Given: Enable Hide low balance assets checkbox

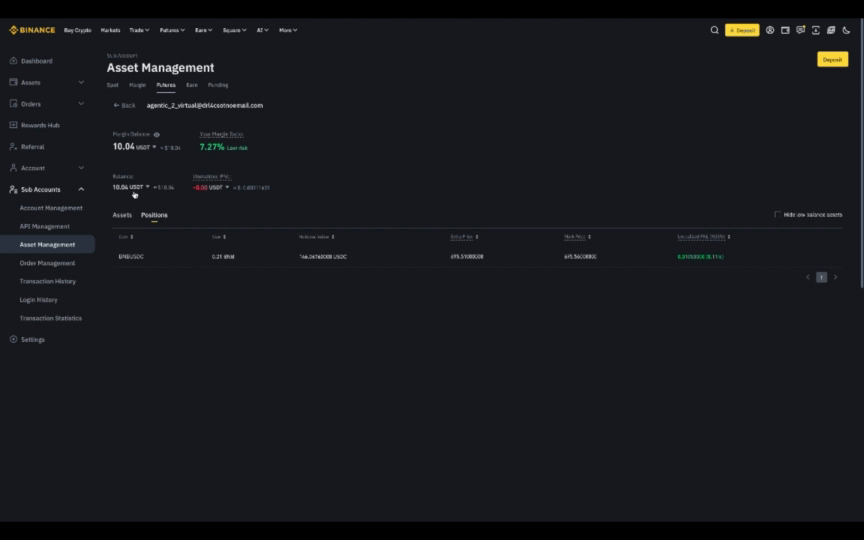Looking at the screenshot, I should click(x=777, y=214).
